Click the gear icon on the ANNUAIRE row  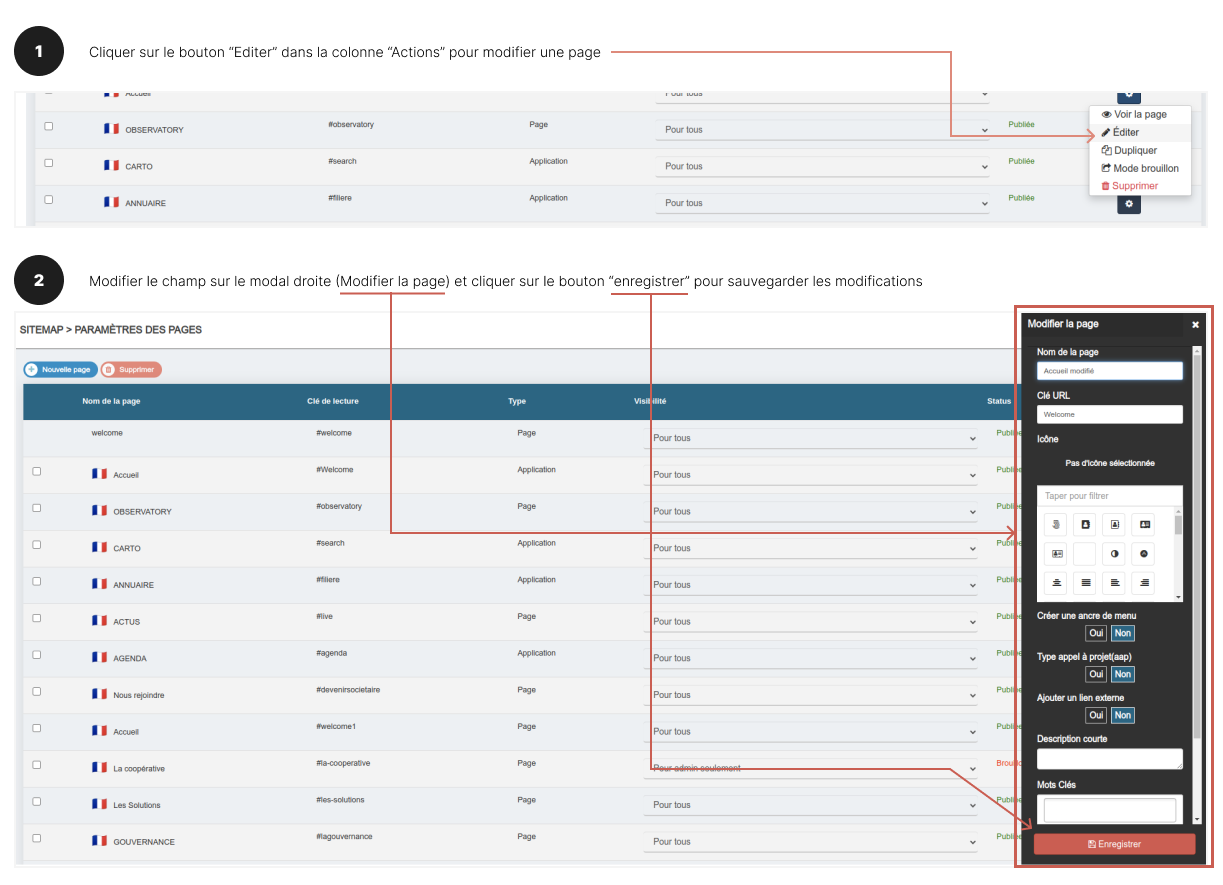click(1128, 204)
